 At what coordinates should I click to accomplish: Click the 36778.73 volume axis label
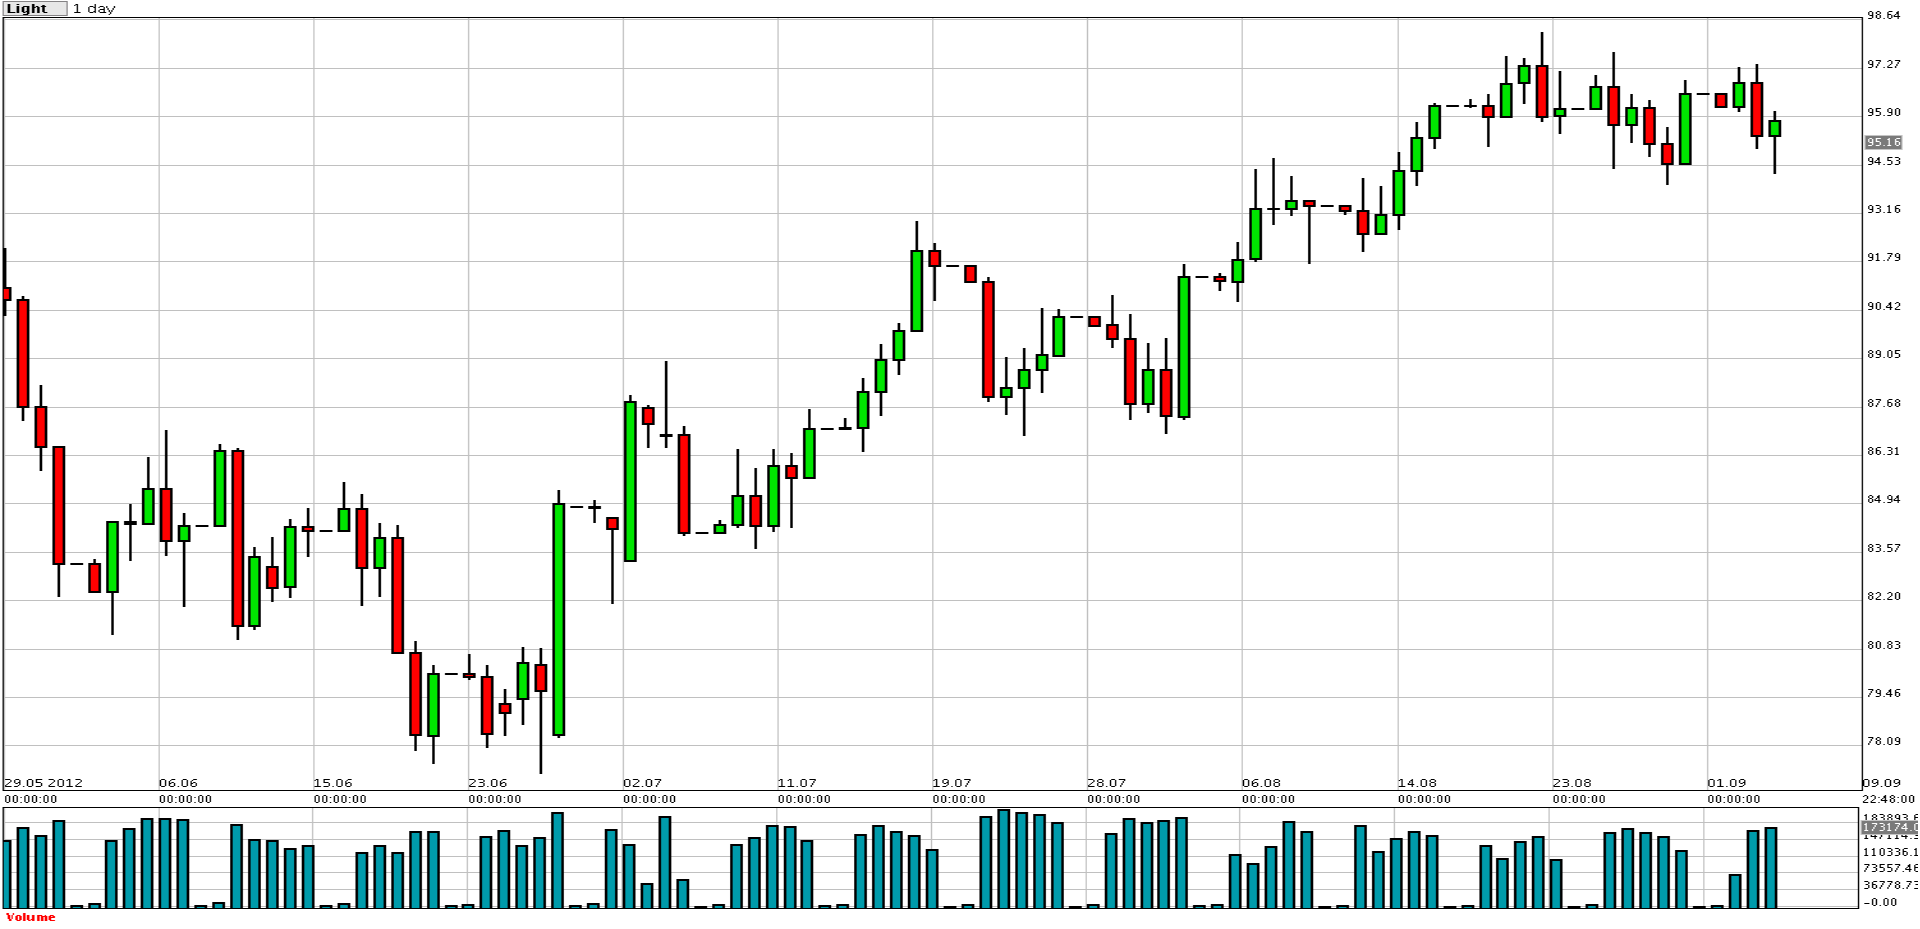[1890, 885]
